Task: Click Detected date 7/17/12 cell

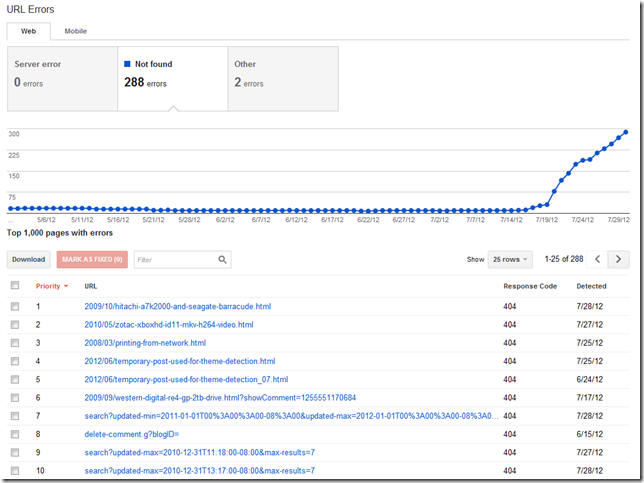Action: click(589, 398)
